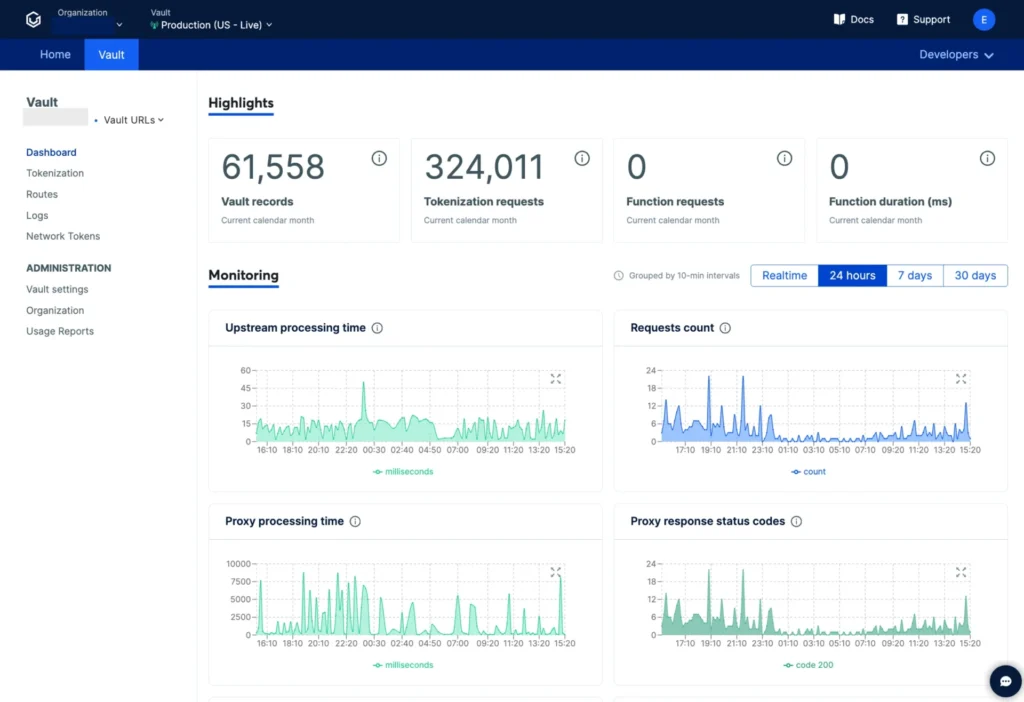The image size is (1024, 702).
Task: Select the 24 hours time range
Action: pyautogui.click(x=852, y=276)
